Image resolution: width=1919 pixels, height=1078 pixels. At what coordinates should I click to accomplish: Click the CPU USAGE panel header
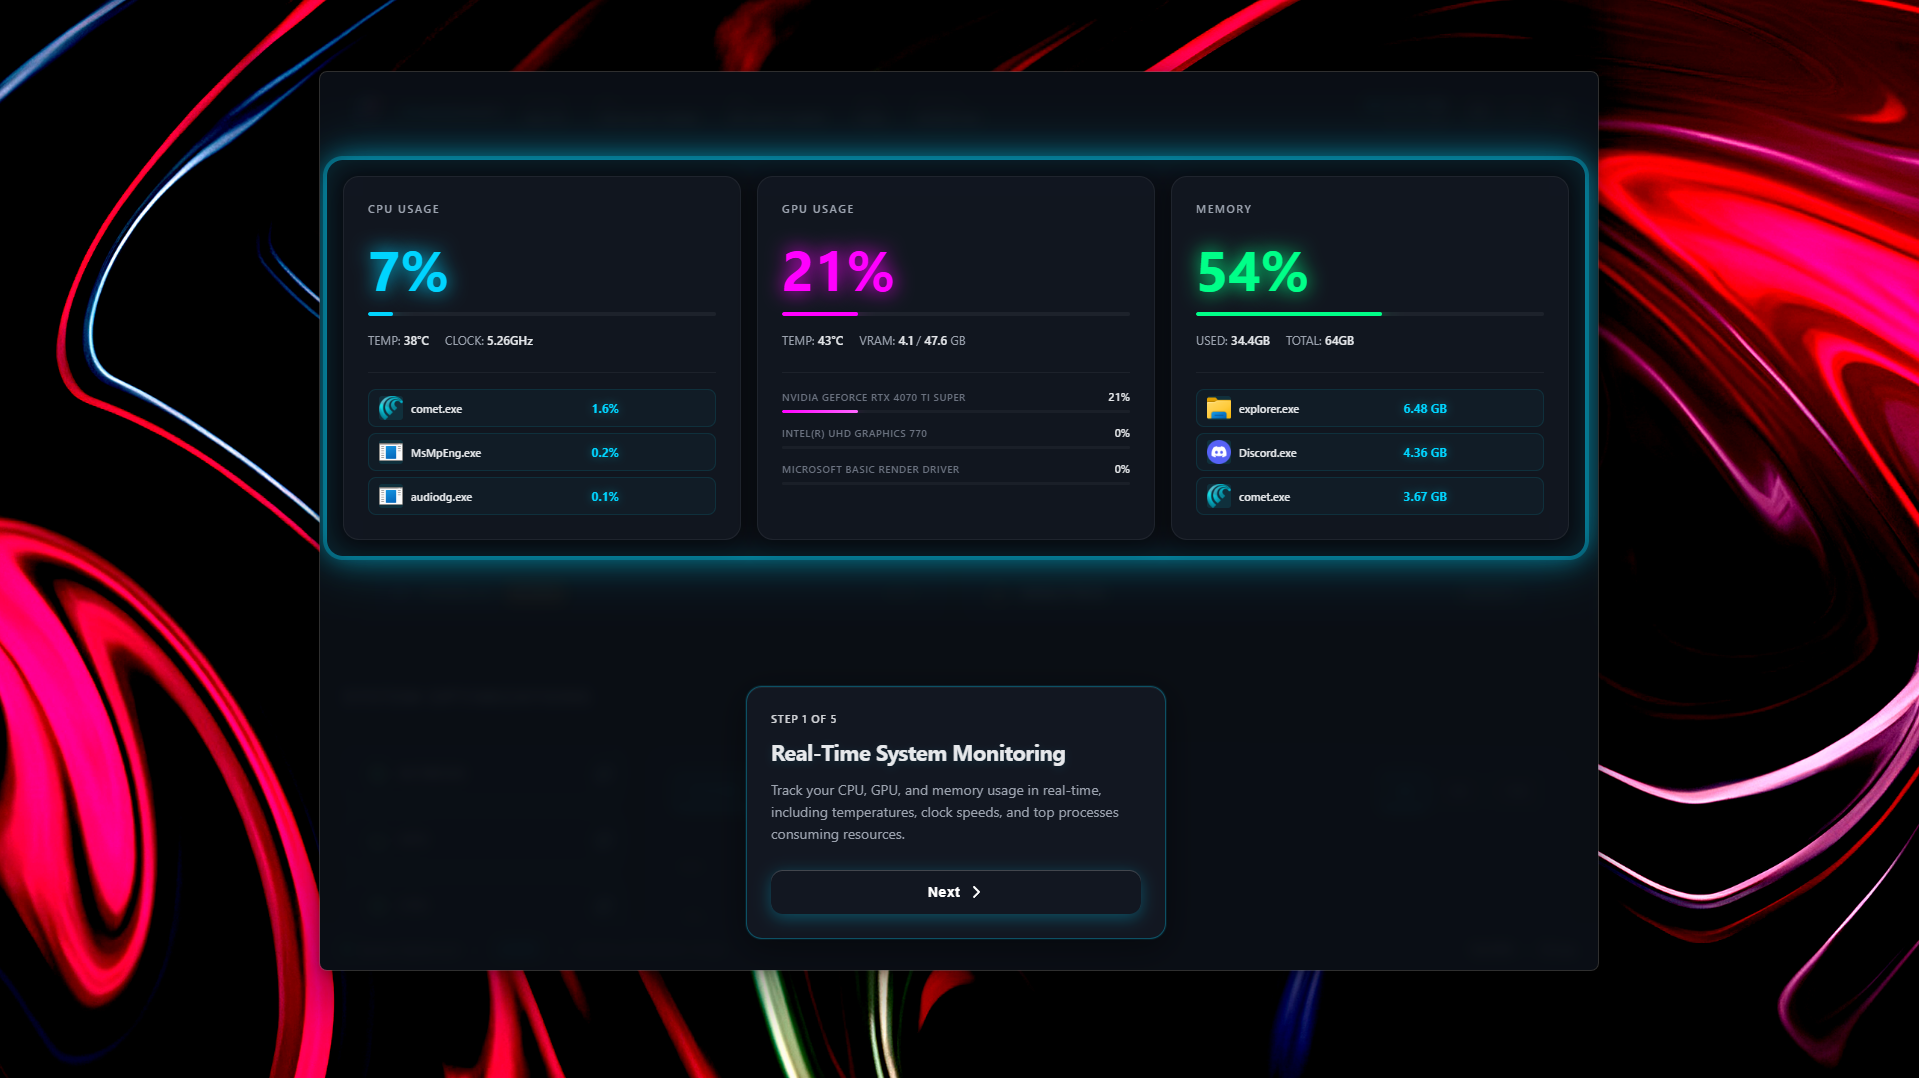click(x=403, y=209)
